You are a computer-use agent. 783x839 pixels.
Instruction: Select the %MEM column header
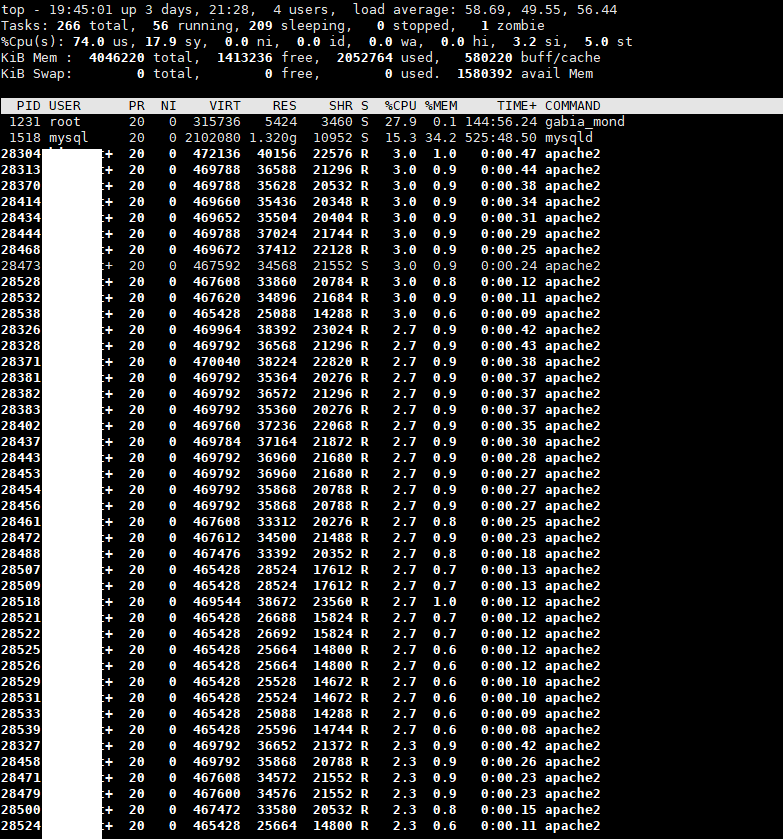441,106
